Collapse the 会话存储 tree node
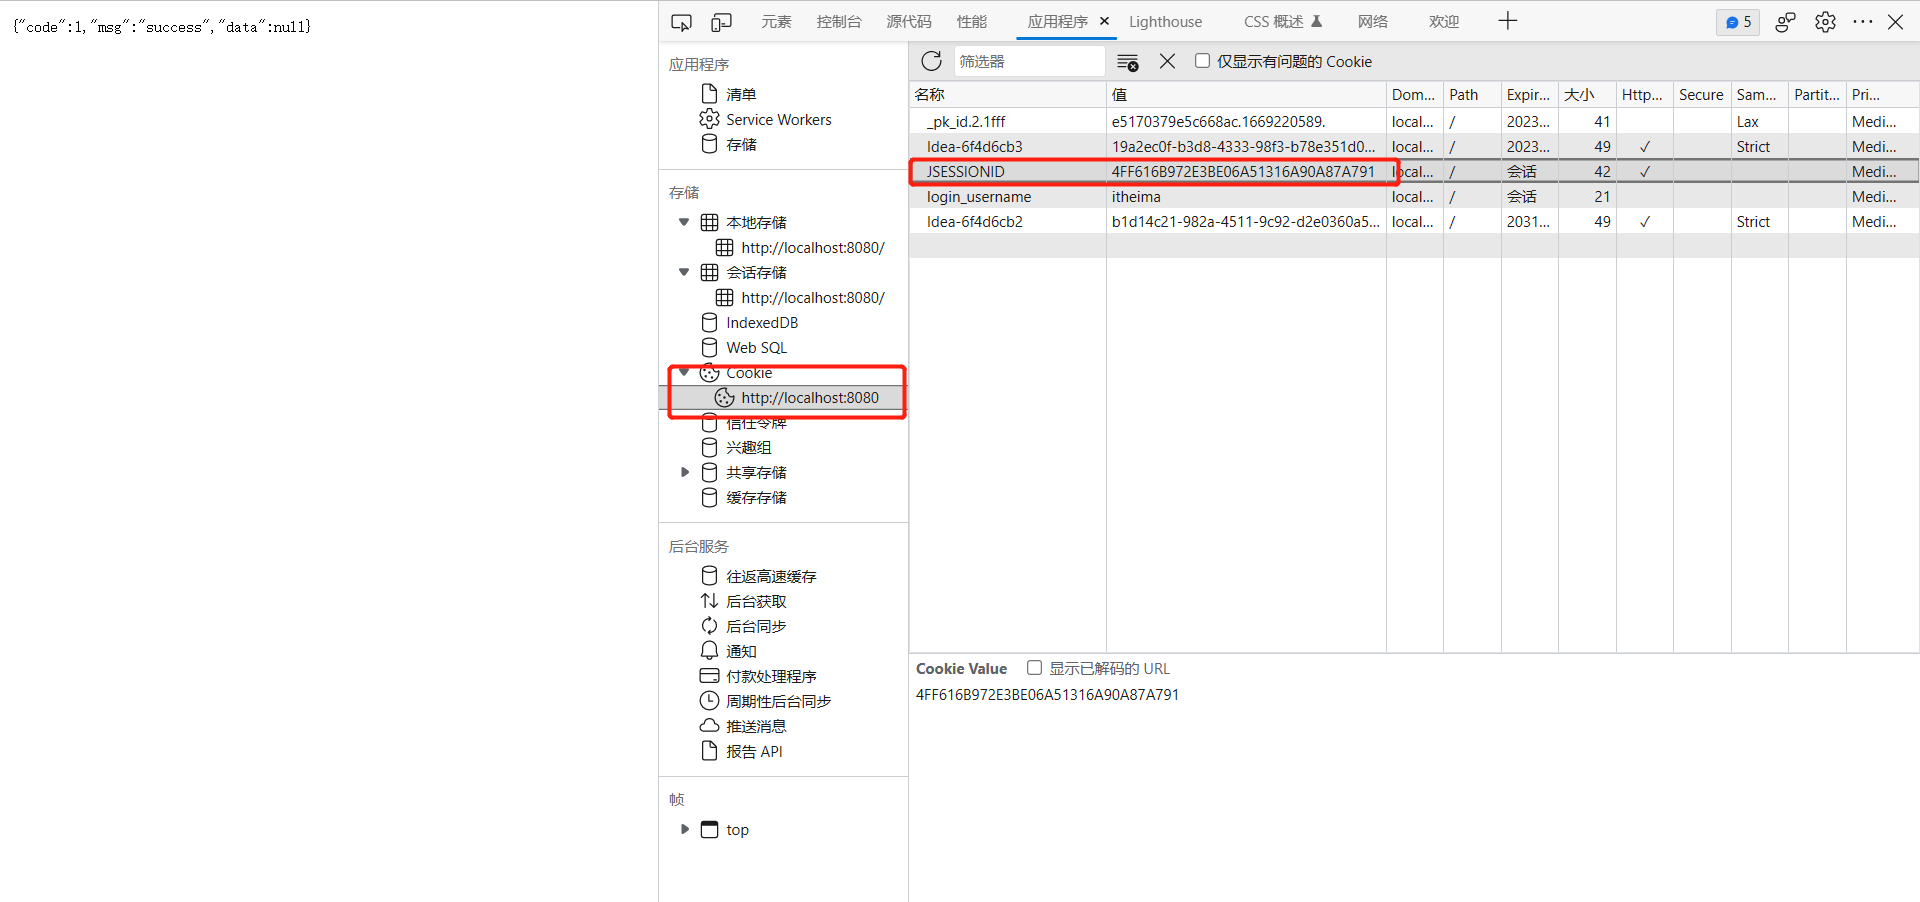This screenshot has width=1920, height=902. pyautogui.click(x=684, y=272)
